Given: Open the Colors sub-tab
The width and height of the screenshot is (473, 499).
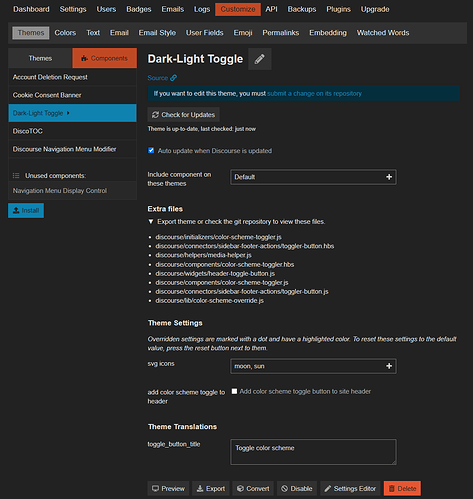Looking at the screenshot, I should point(65,33).
